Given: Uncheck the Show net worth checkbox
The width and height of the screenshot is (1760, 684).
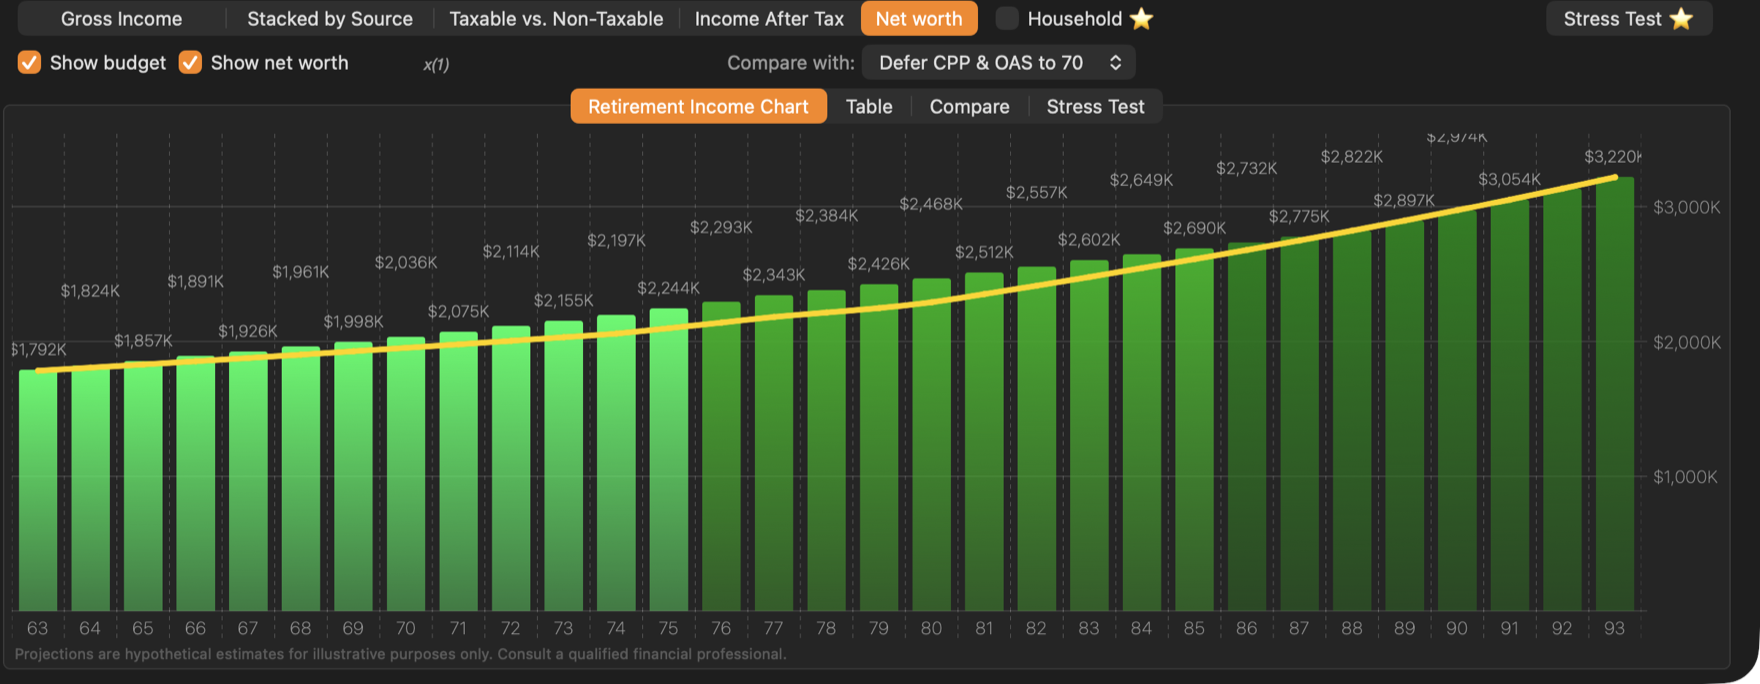Looking at the screenshot, I should tap(190, 63).
